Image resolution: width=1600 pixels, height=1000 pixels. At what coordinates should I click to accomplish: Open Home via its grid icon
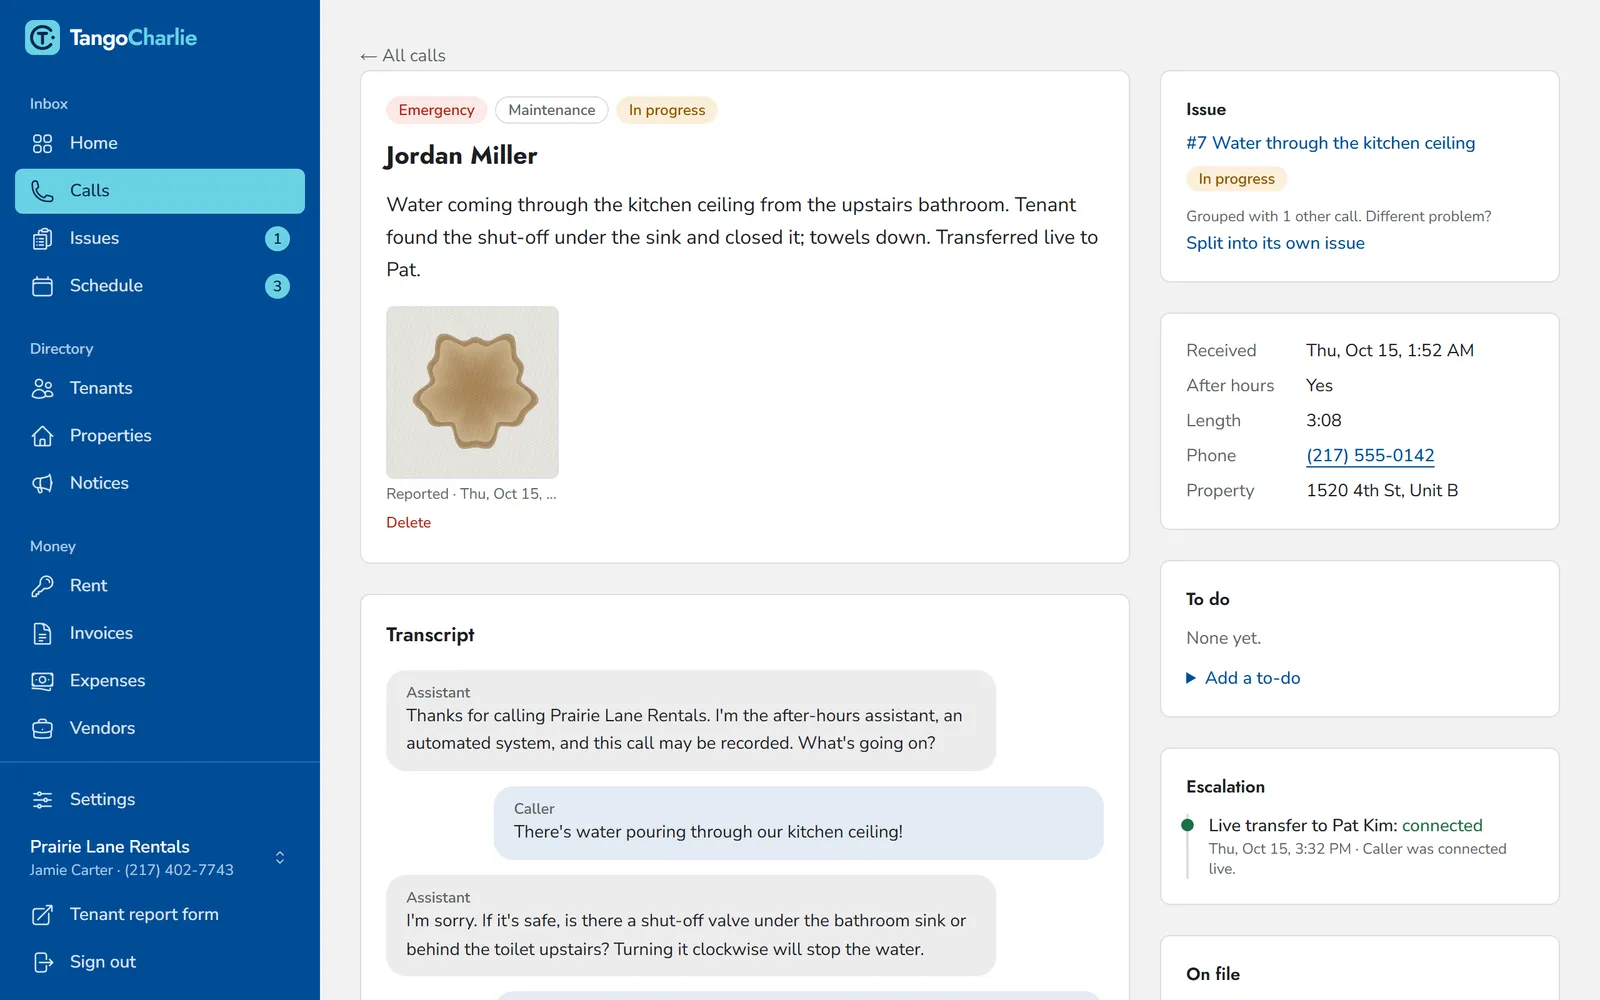pos(42,144)
